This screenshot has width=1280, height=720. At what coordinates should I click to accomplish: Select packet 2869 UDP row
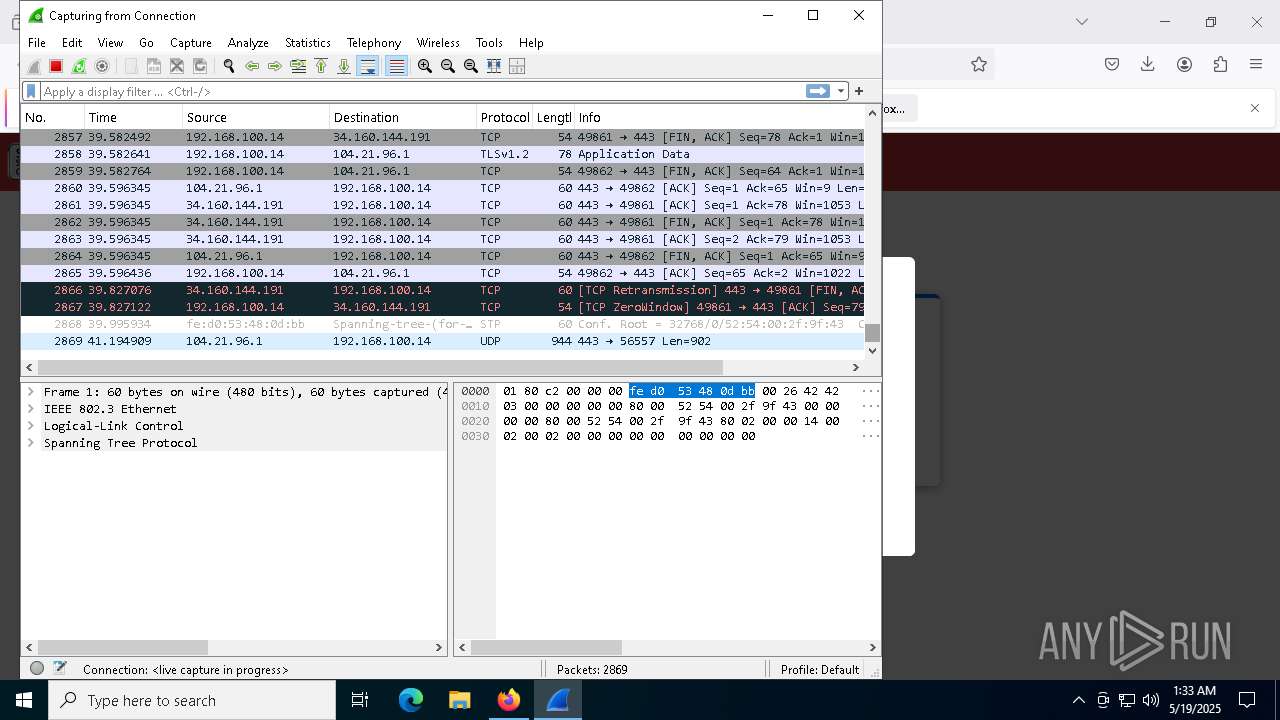pyautogui.click(x=442, y=341)
